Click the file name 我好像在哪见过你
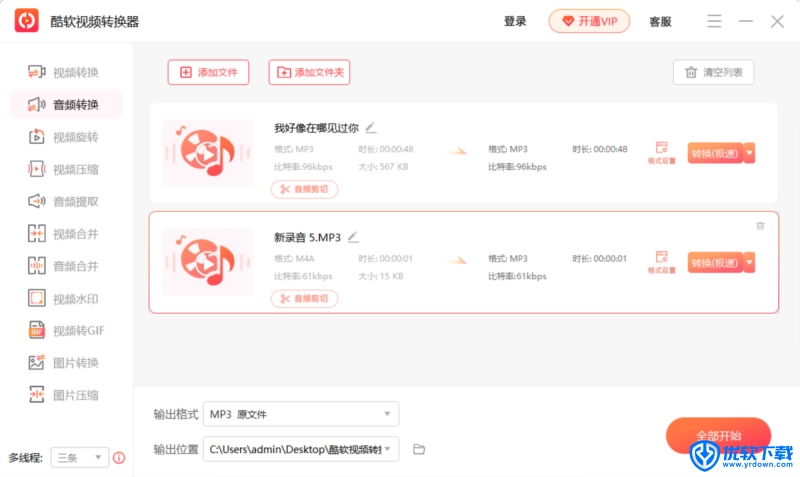 (316, 128)
